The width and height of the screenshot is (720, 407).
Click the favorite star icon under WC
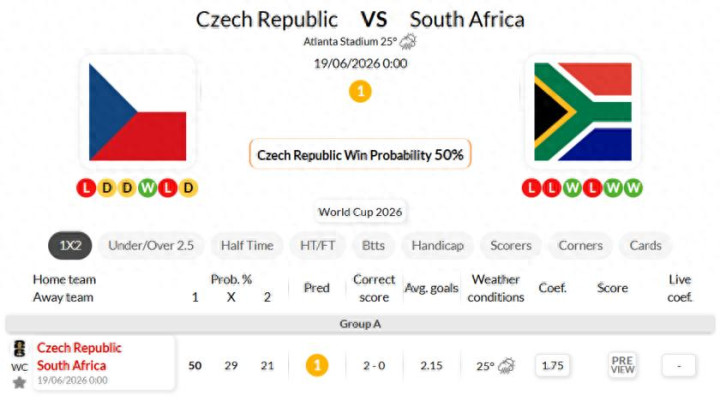pos(19,383)
